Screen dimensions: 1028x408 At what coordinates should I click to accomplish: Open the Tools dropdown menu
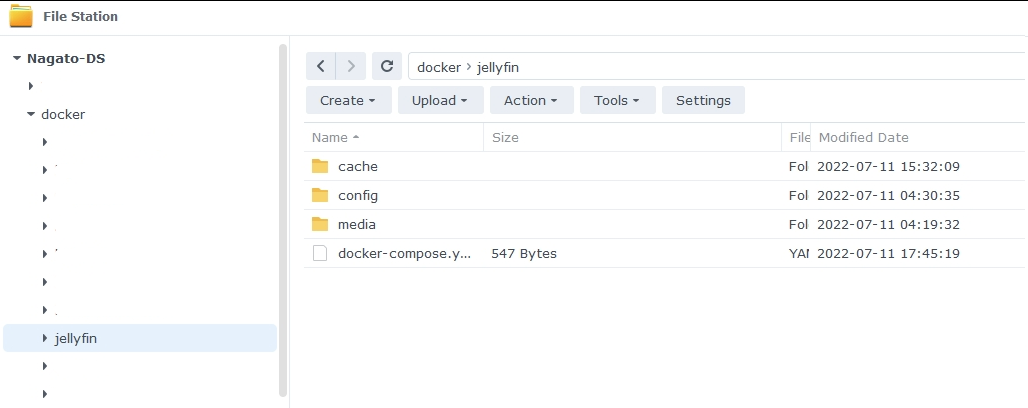click(617, 100)
